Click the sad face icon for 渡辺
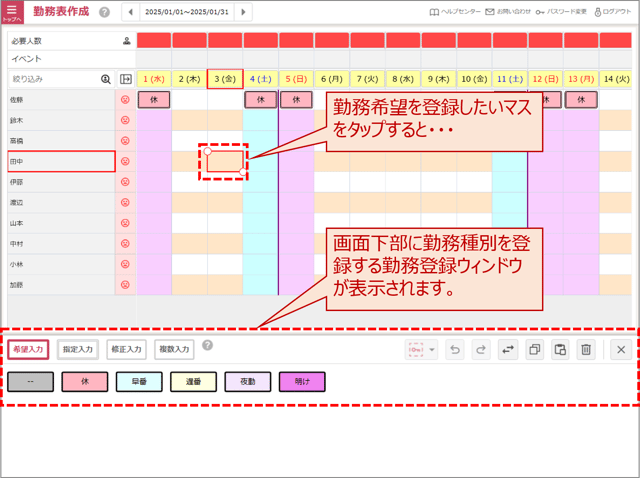 pyautogui.click(x=125, y=202)
